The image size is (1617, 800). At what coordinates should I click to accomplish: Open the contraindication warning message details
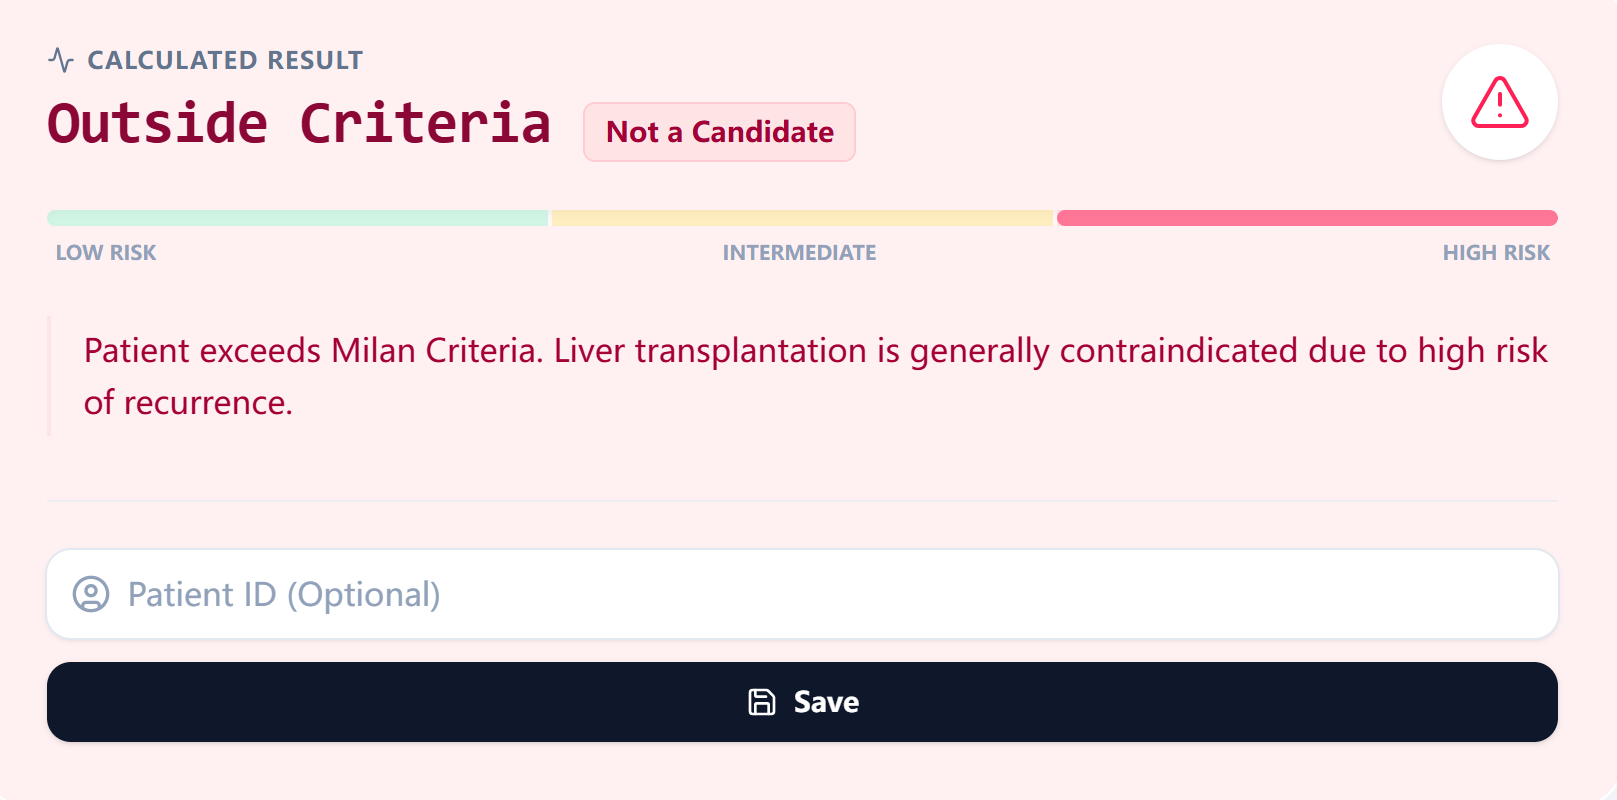[x=800, y=375]
